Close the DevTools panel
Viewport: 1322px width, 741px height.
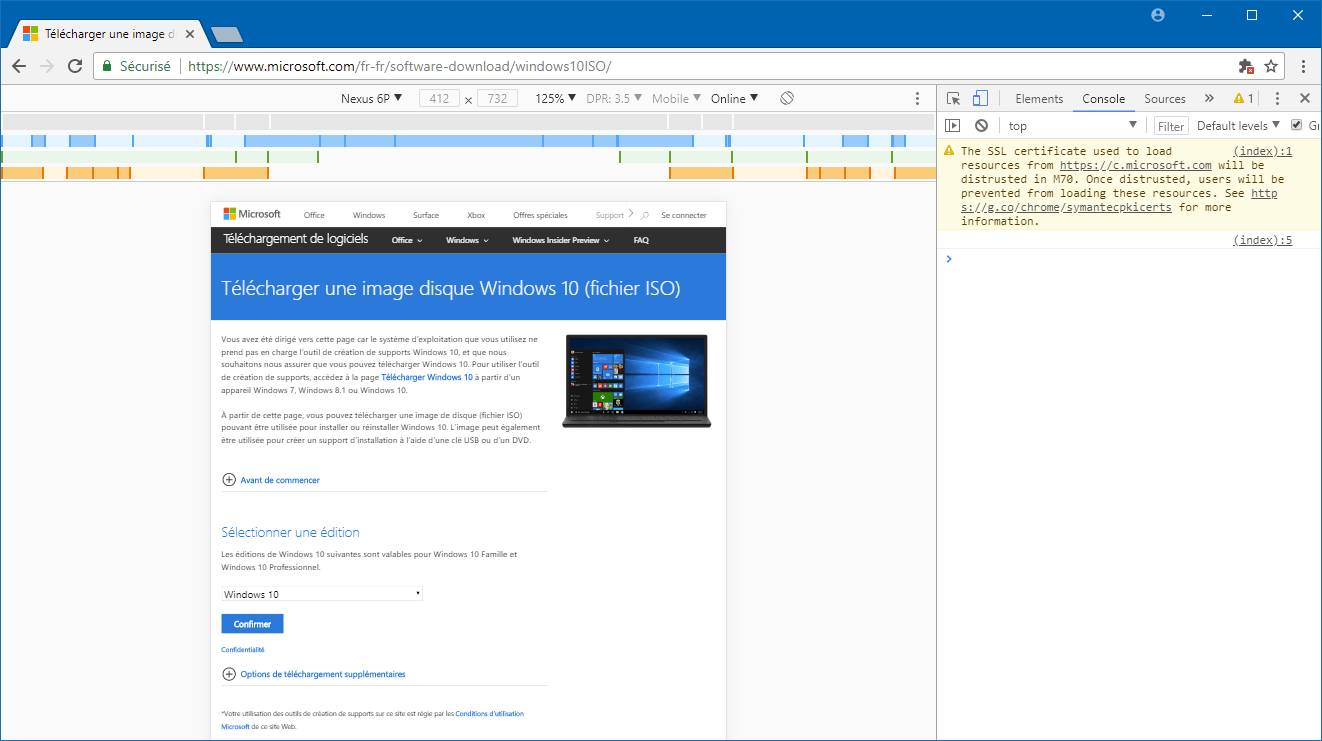point(1304,98)
